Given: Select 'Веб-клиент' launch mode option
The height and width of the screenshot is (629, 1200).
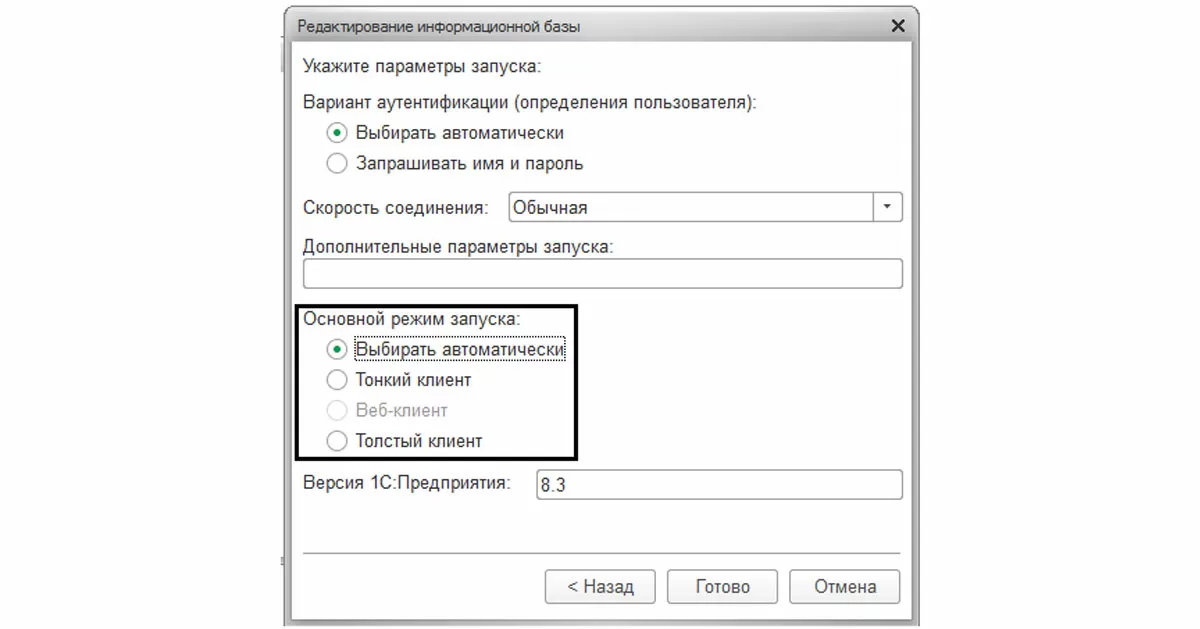Looking at the screenshot, I should (x=337, y=410).
